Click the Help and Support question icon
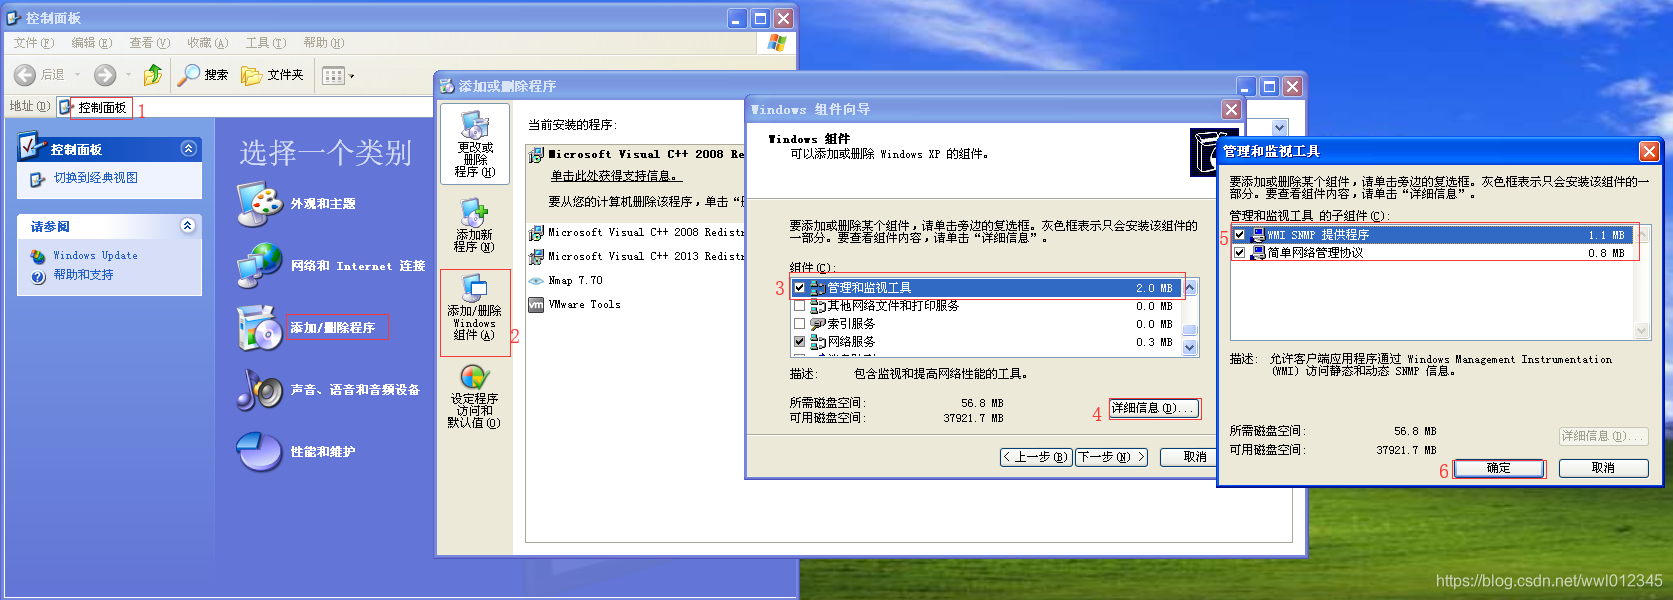 (38, 276)
